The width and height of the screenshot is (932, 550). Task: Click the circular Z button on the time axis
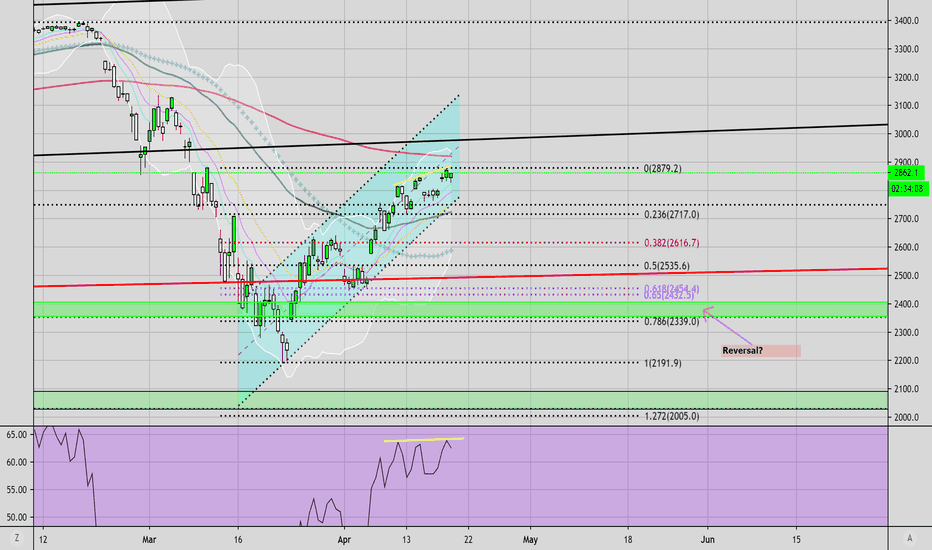coord(17,538)
